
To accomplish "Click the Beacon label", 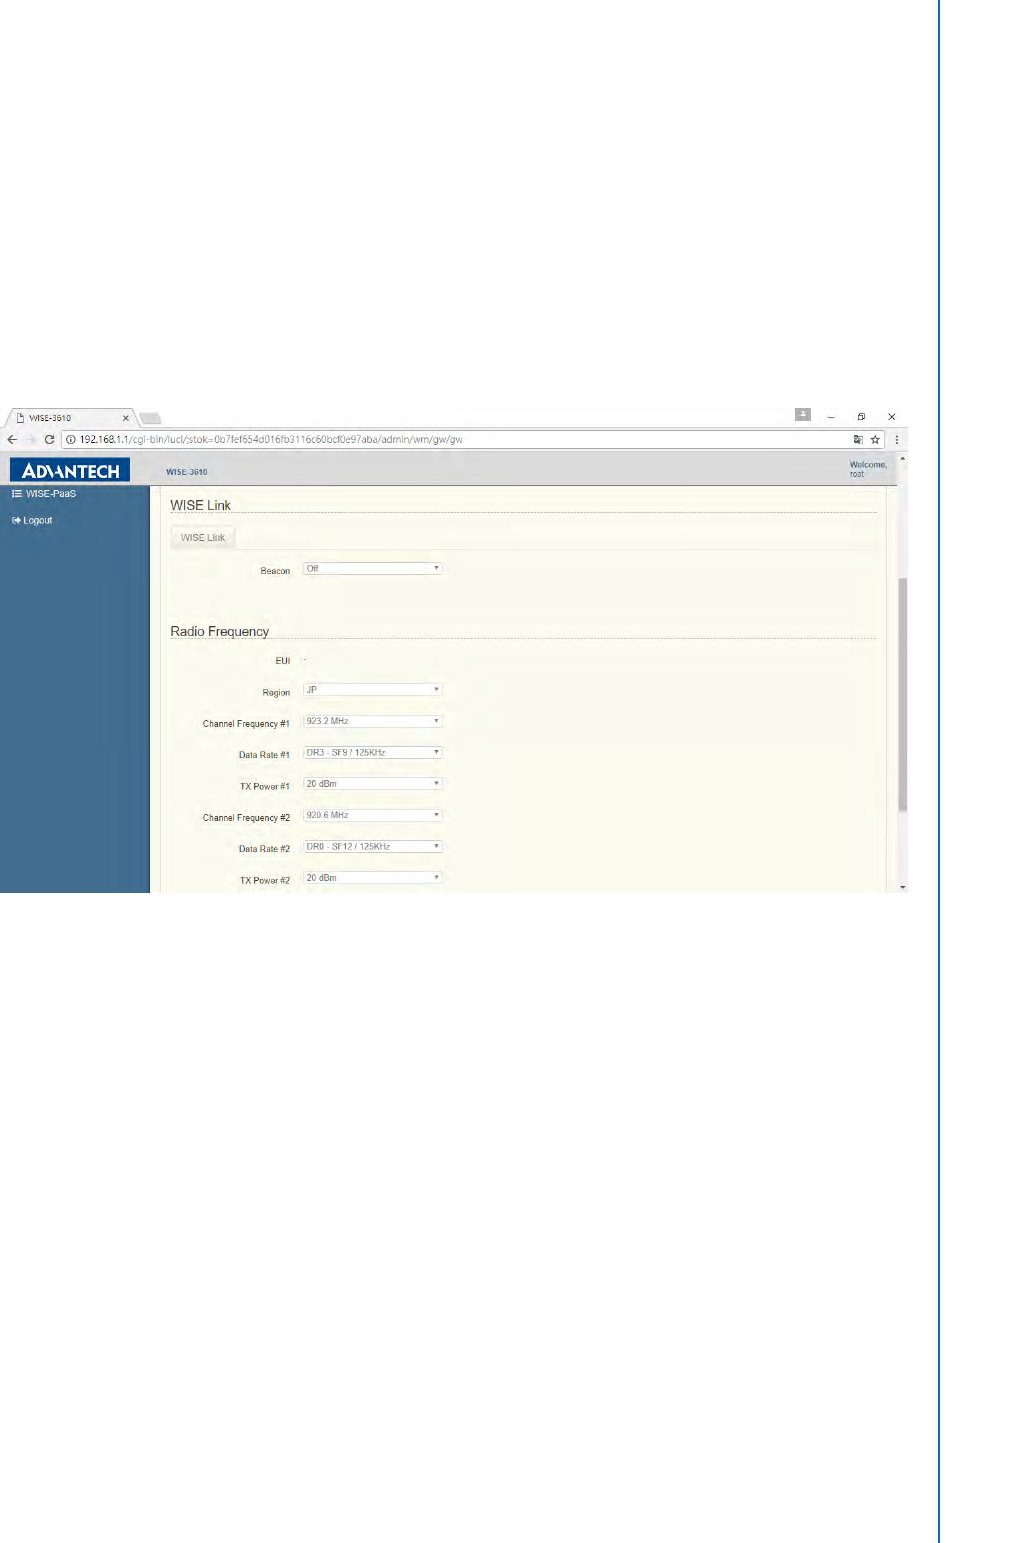I will 275,571.
